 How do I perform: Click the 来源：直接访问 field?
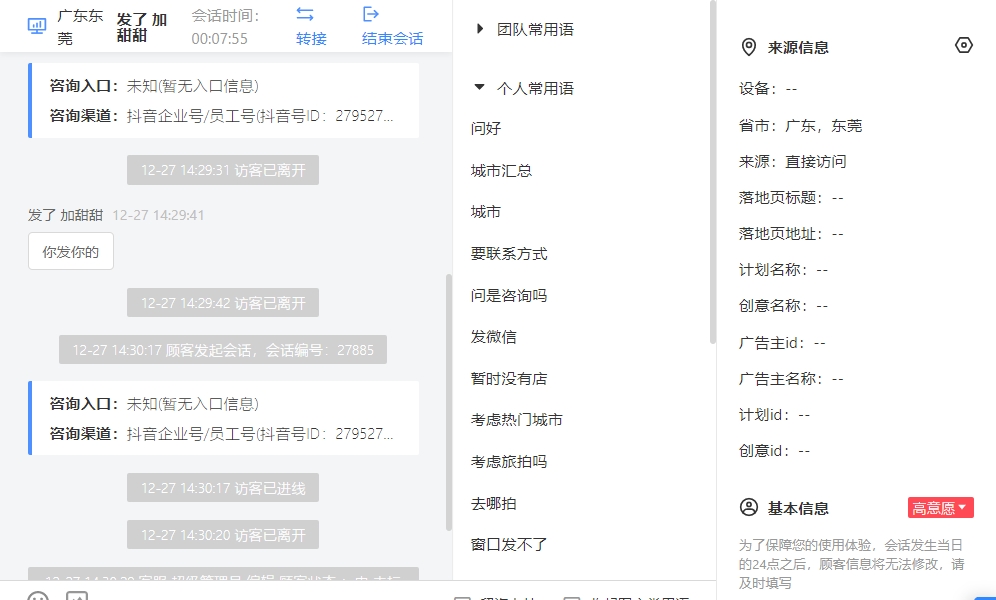(x=793, y=161)
